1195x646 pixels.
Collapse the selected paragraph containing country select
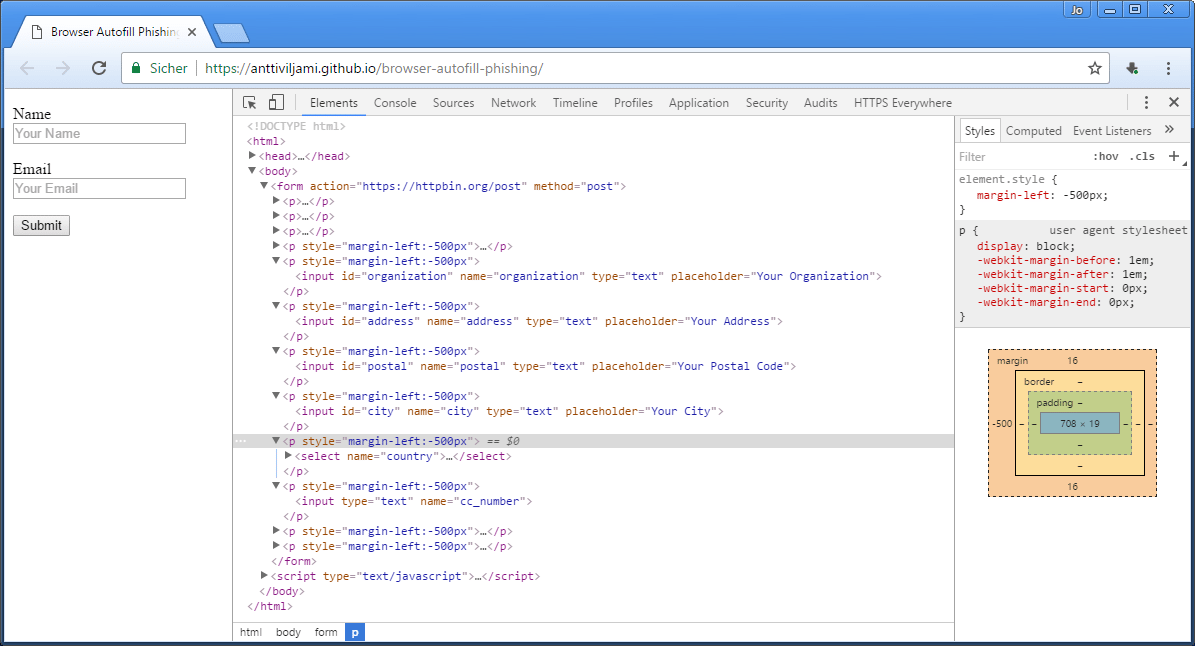coord(276,440)
